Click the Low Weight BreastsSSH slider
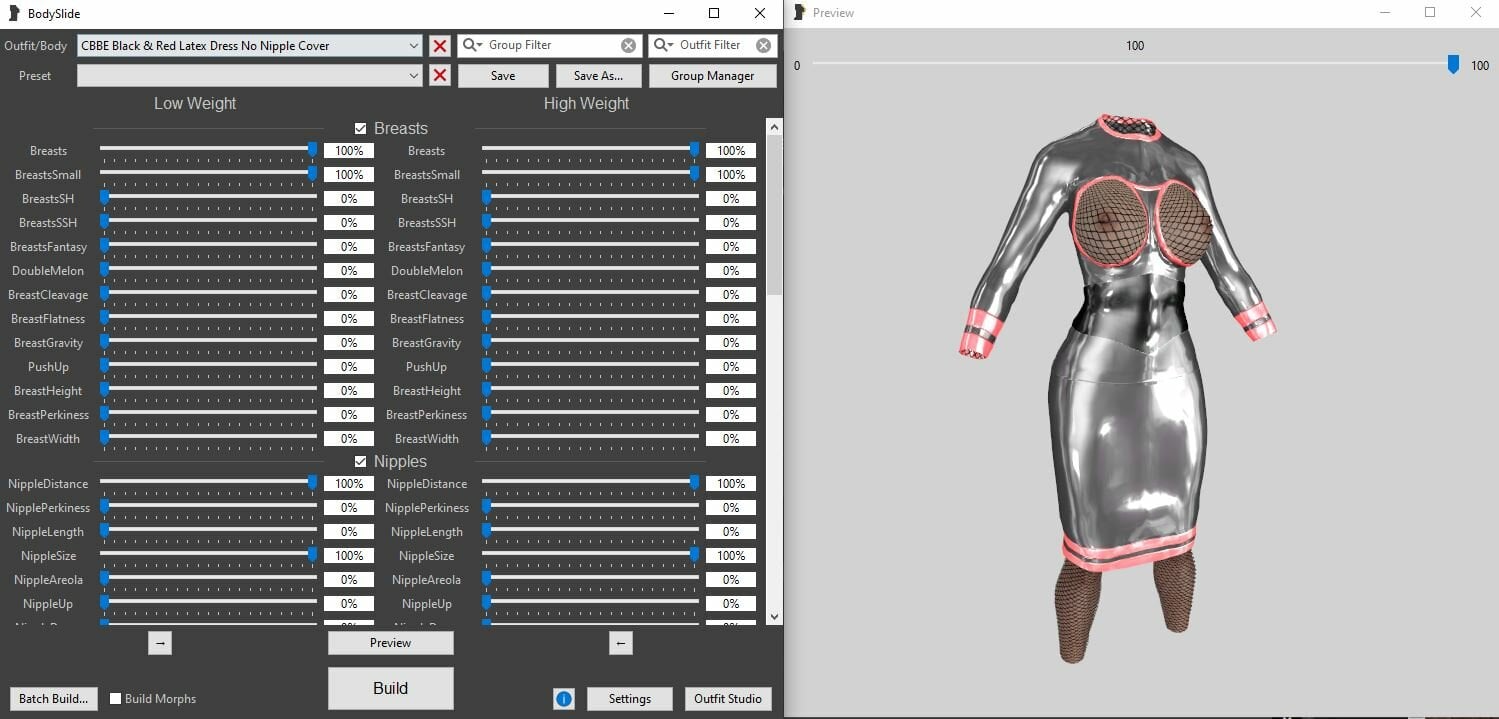The height and width of the screenshot is (719, 1499). point(208,222)
